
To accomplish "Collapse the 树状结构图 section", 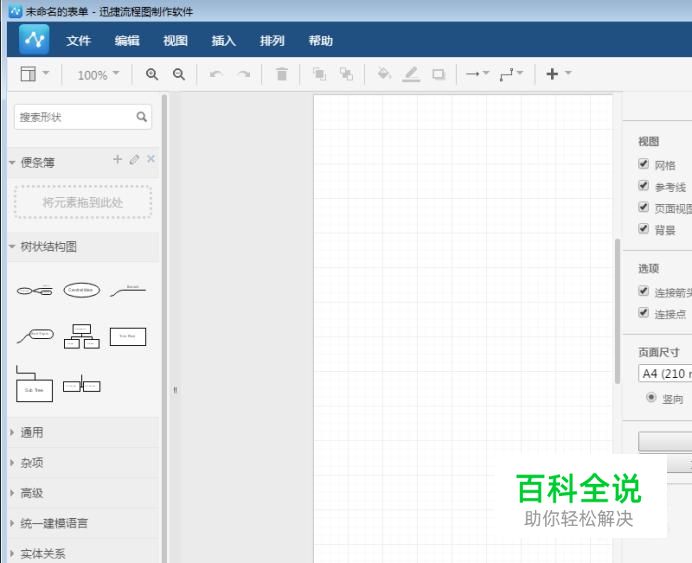I will 12,246.
